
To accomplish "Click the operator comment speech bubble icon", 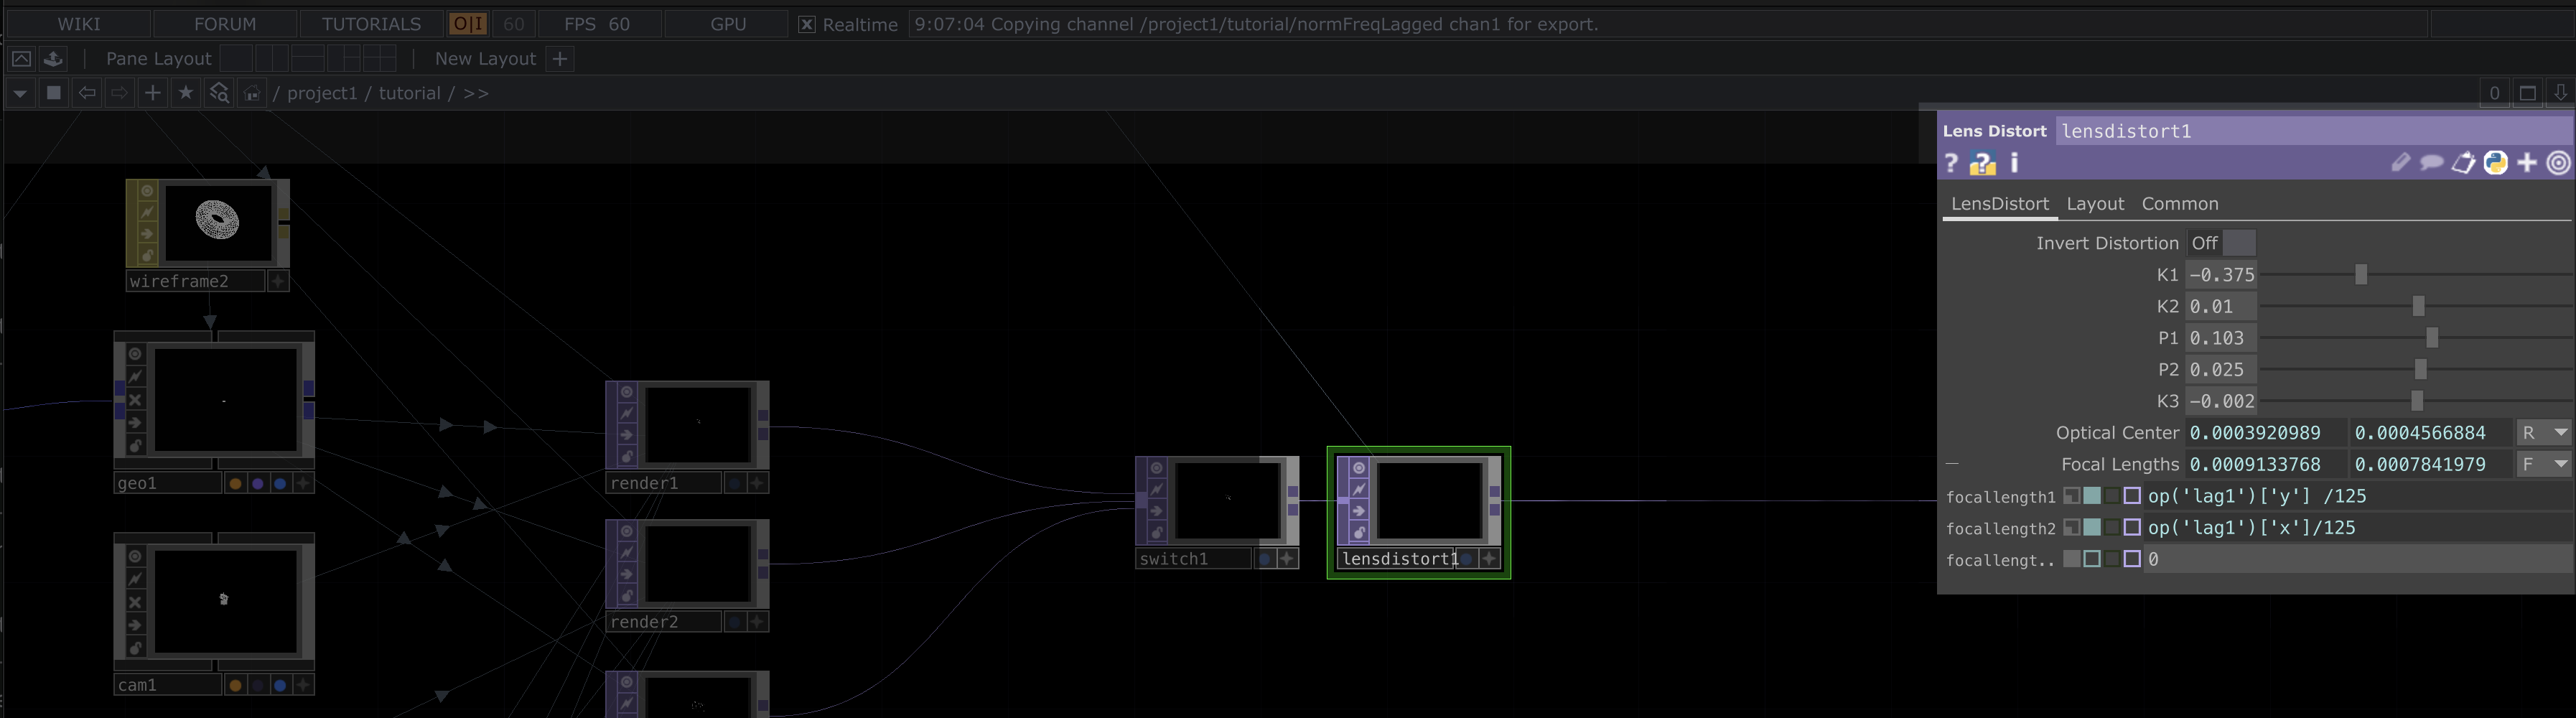I will 2431,163.
